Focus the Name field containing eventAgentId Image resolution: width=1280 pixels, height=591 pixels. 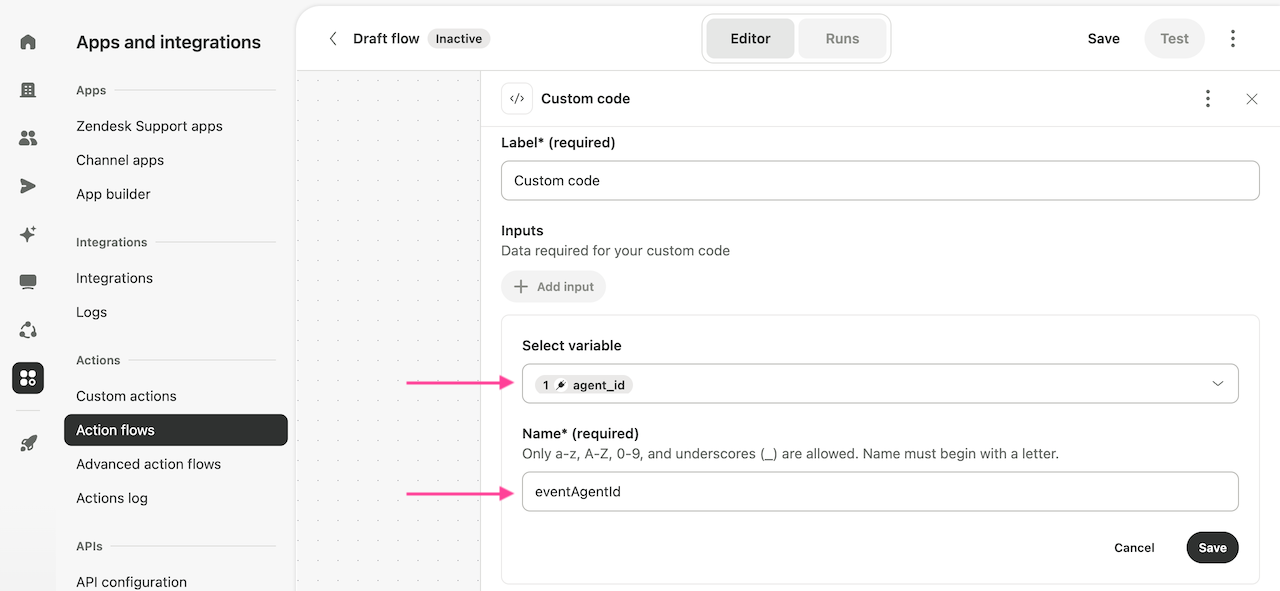[x=880, y=492]
